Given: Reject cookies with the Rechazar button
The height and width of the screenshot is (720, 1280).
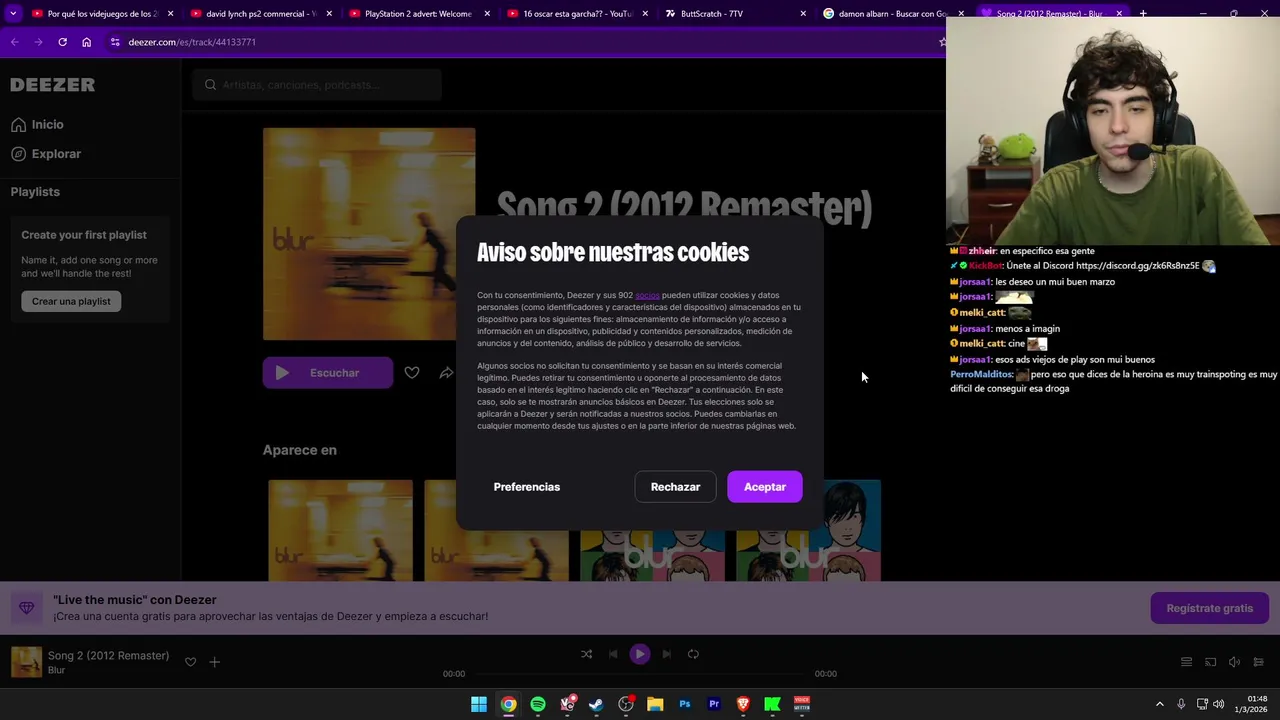Looking at the screenshot, I should point(675,487).
